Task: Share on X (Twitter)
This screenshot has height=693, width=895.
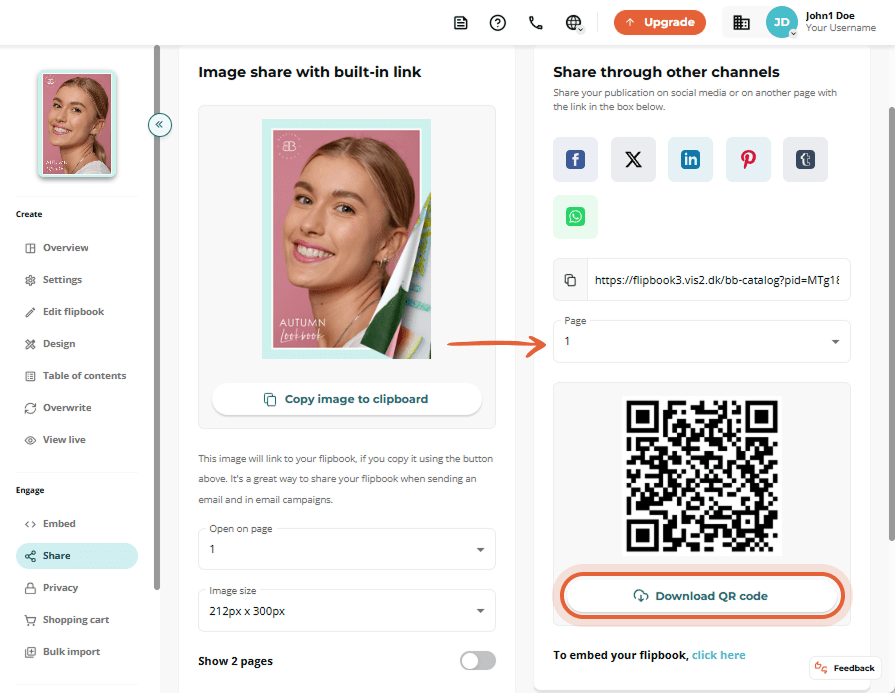Action: [633, 159]
